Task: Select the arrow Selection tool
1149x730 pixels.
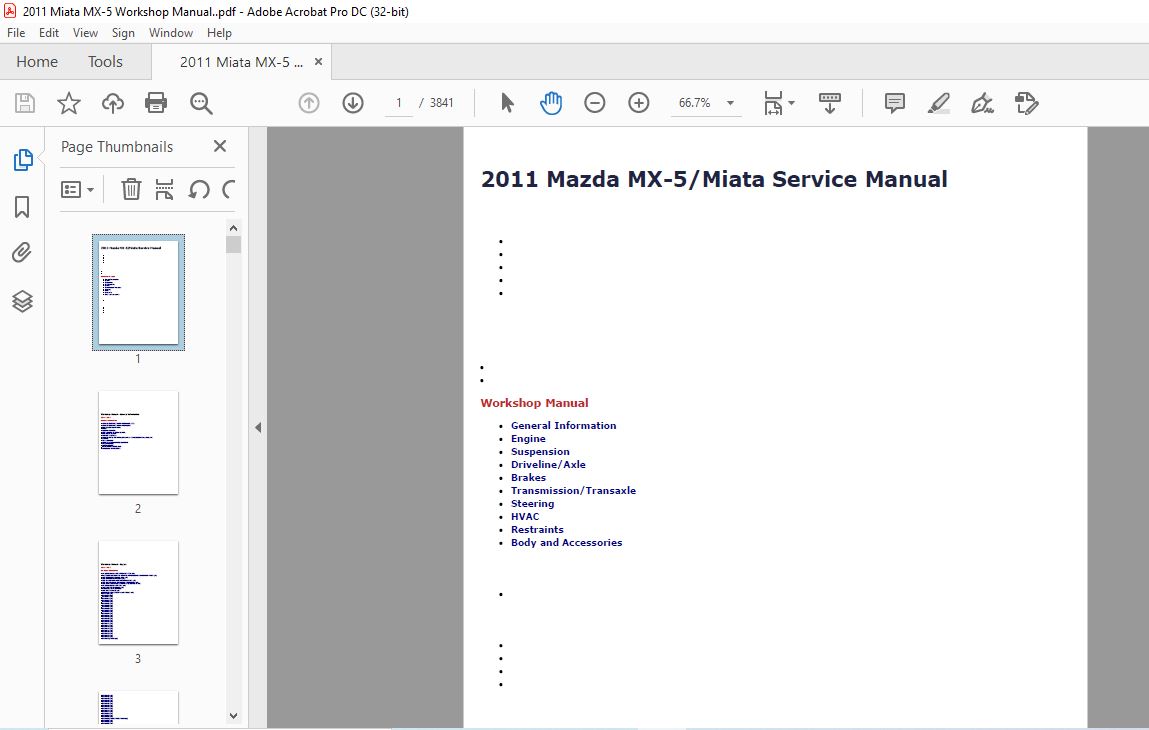Action: tap(507, 103)
